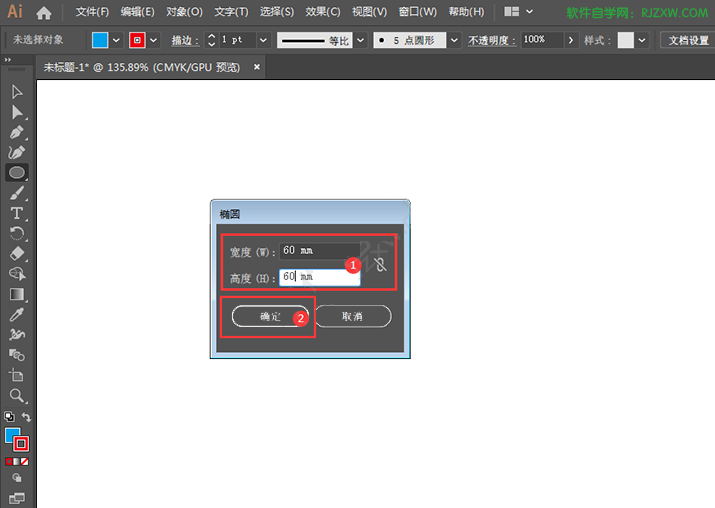
Task: Click default fill and stroke icon
Action: 10,416
